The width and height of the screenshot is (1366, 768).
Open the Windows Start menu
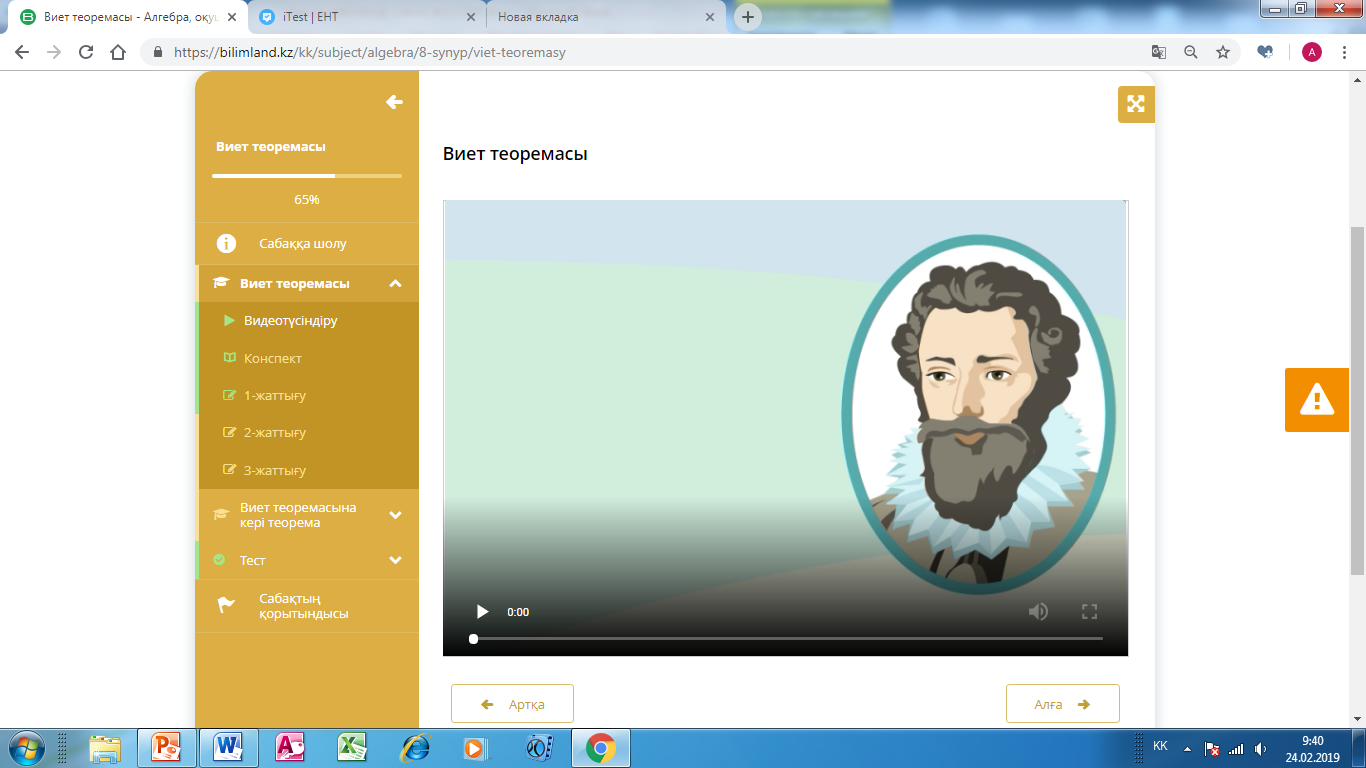[25, 747]
